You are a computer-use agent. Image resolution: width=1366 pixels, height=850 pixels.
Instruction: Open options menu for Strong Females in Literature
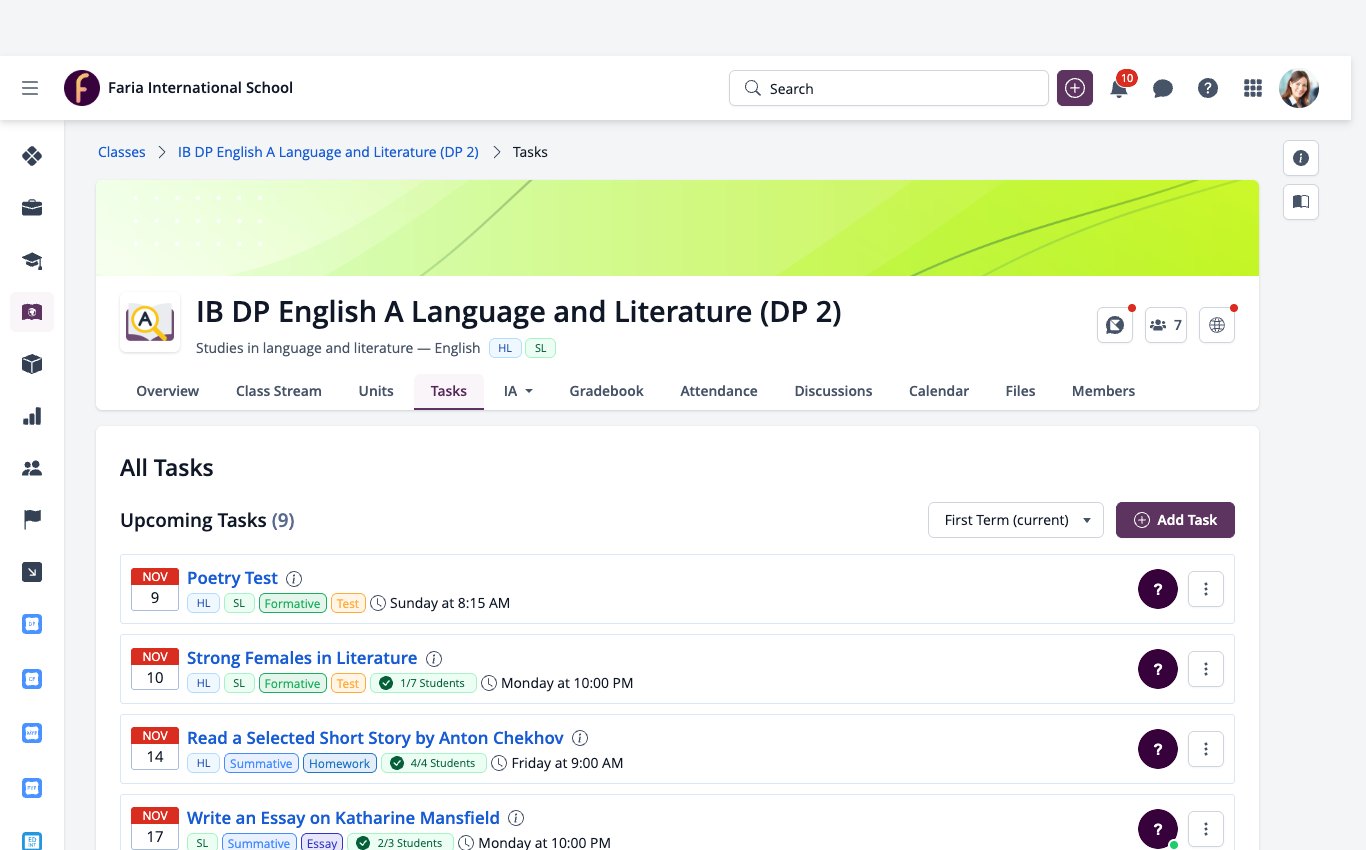1206,669
